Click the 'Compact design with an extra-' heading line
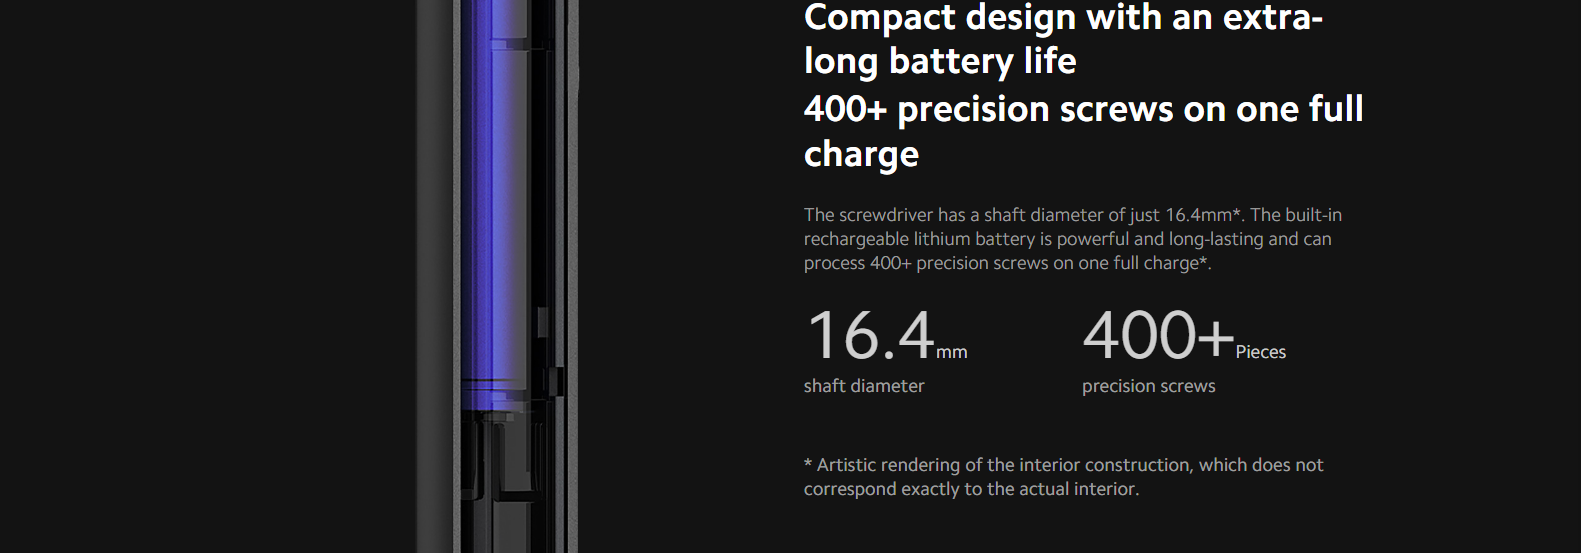The height and width of the screenshot is (553, 1581). (1063, 17)
